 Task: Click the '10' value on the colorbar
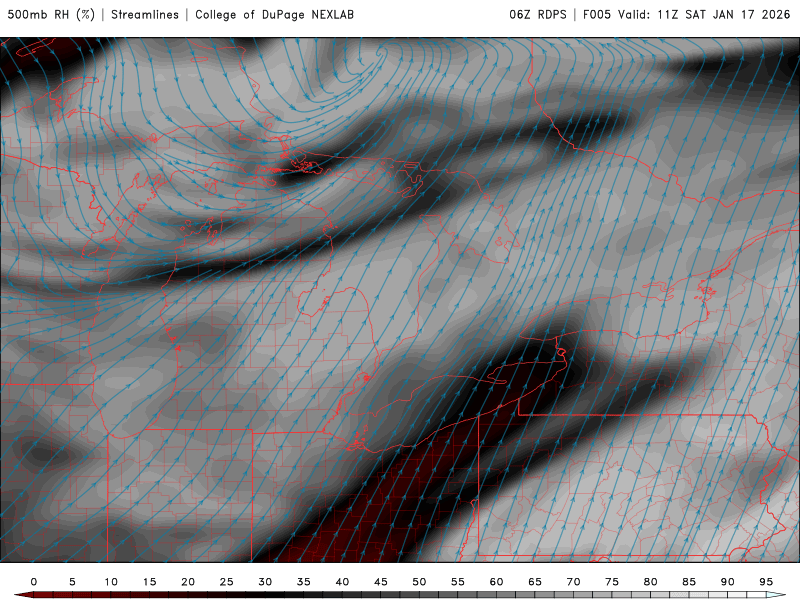(x=111, y=582)
